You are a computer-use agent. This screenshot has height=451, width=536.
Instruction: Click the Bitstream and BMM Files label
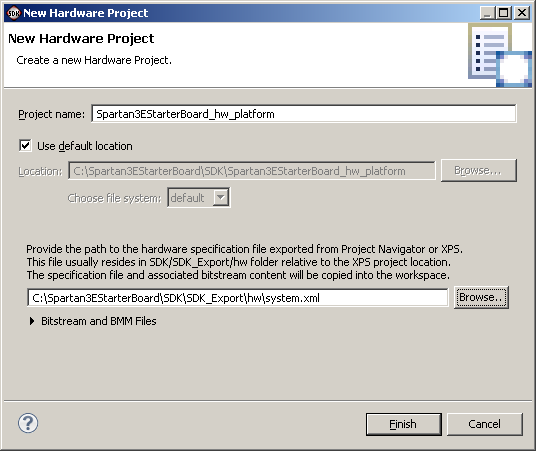click(98, 321)
